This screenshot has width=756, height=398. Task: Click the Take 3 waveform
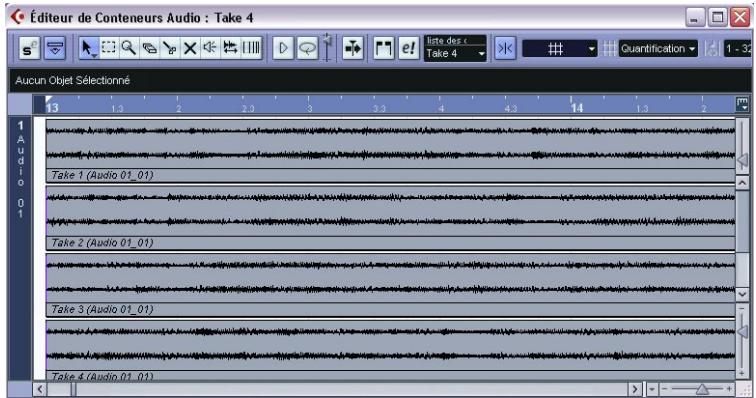point(391,278)
